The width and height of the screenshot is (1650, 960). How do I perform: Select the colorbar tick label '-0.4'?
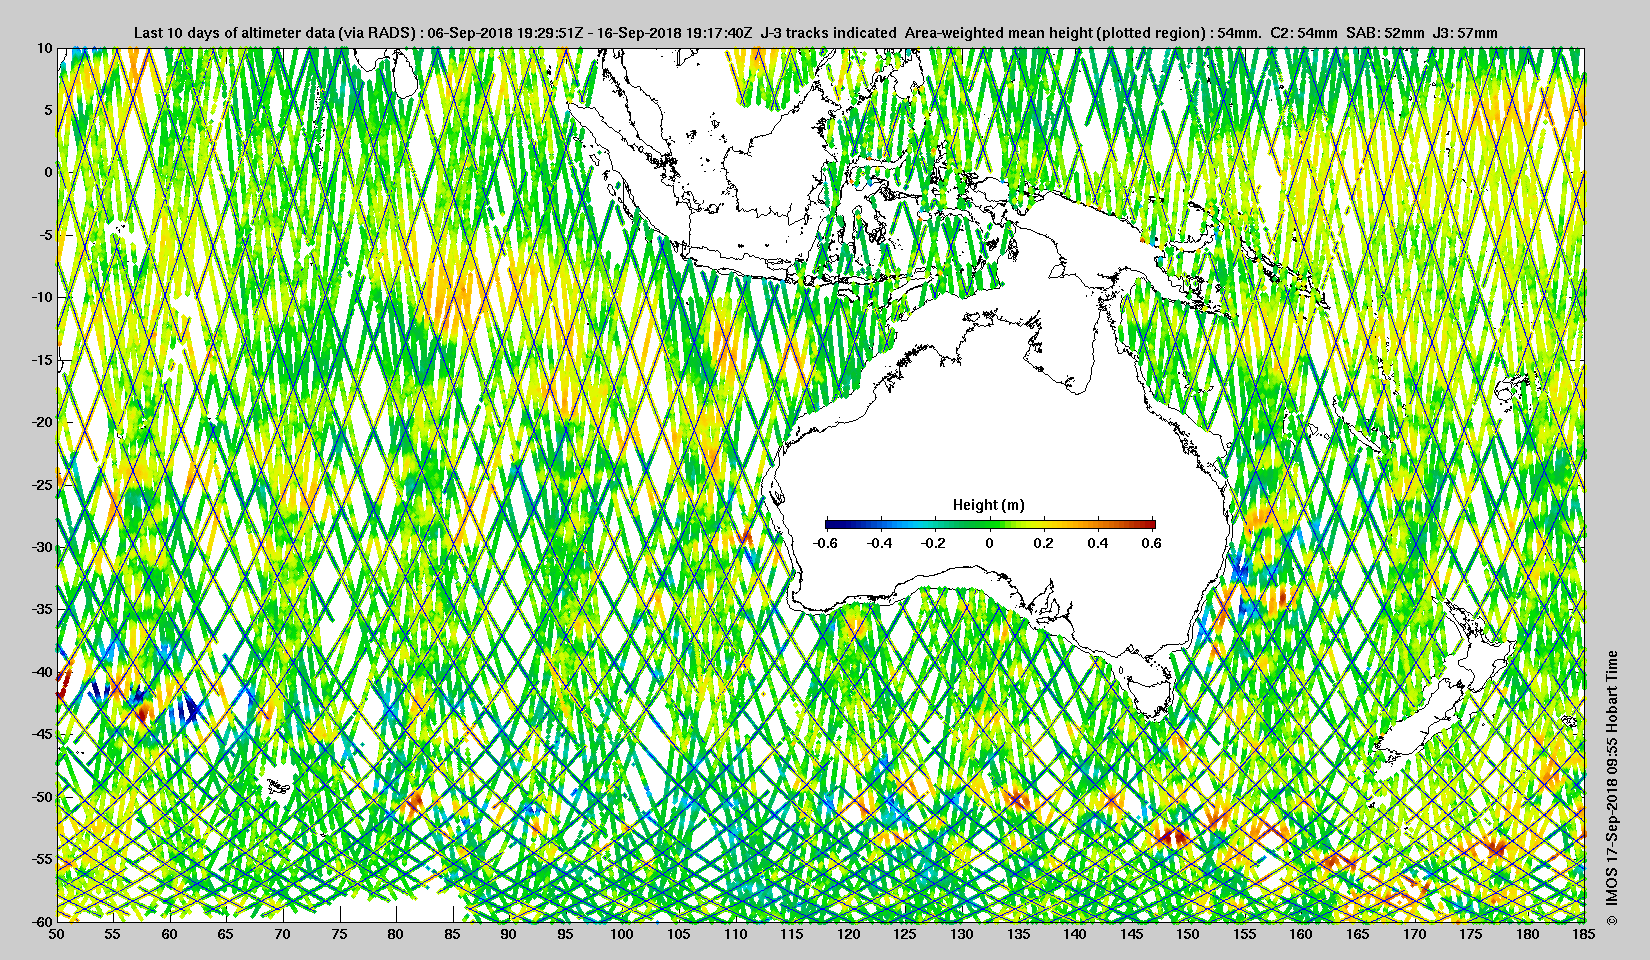point(880,543)
